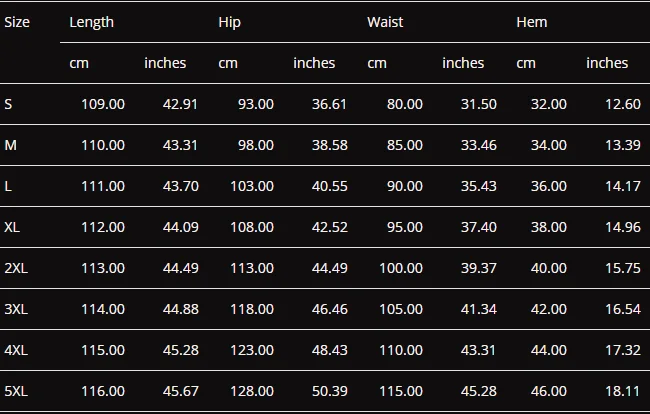Click the 100.00 waist cm cell
650x414 pixels.
click(401, 268)
